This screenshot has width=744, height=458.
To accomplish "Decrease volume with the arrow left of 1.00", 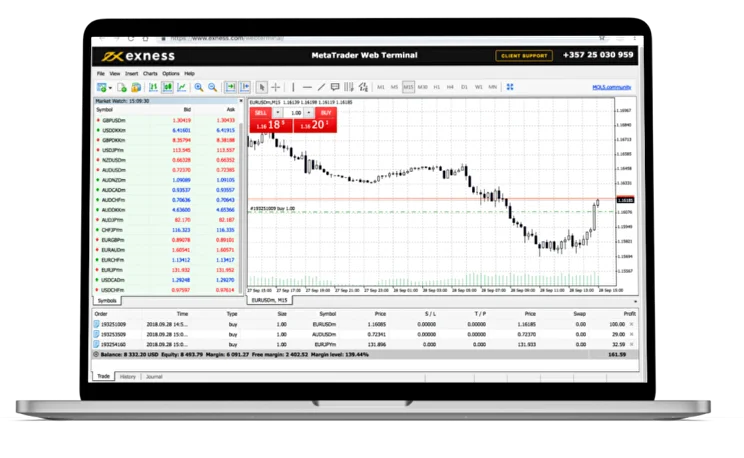I will click(x=278, y=112).
